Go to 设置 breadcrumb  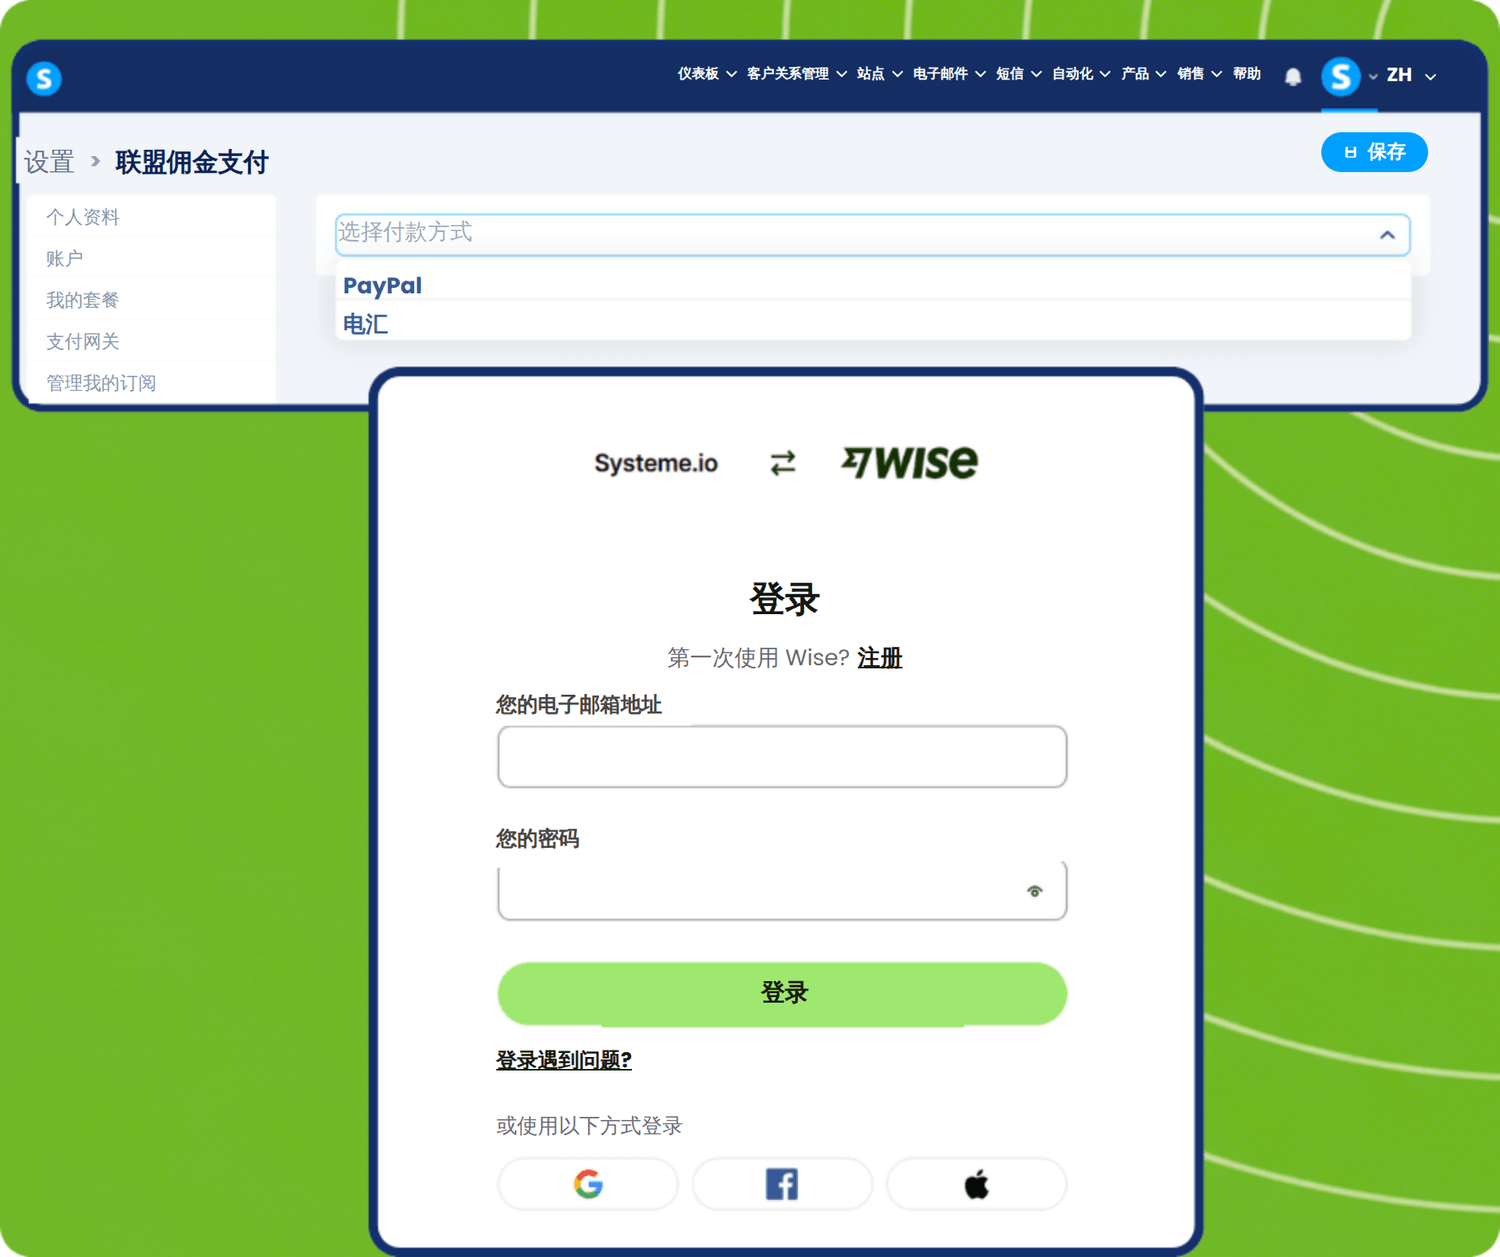click(49, 162)
